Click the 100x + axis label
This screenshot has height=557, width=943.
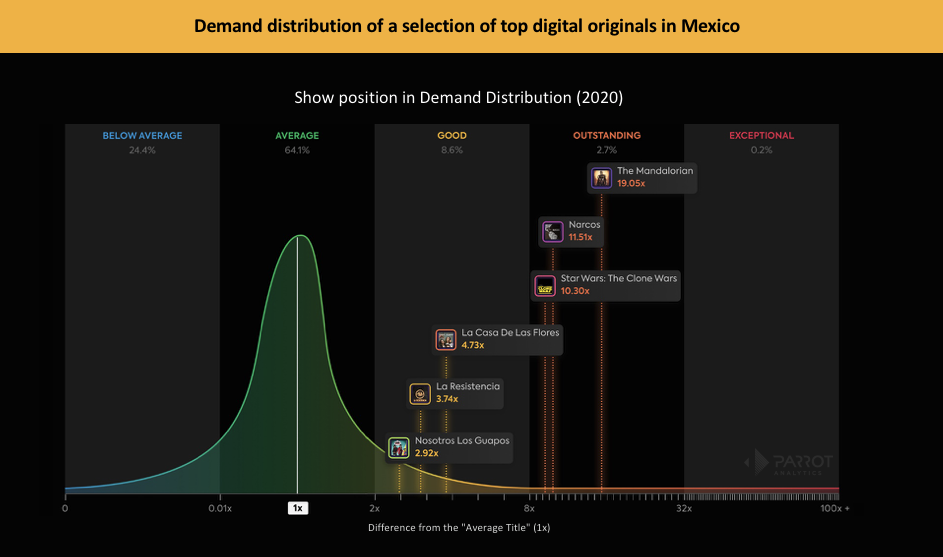tap(835, 509)
